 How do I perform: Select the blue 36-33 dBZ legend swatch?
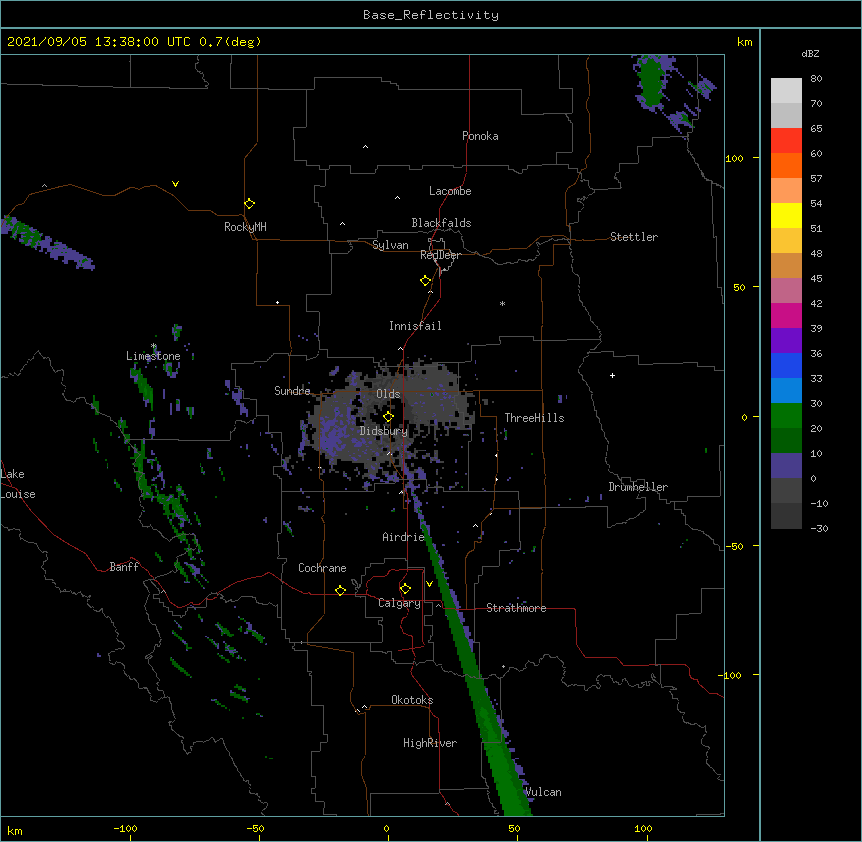click(786, 365)
